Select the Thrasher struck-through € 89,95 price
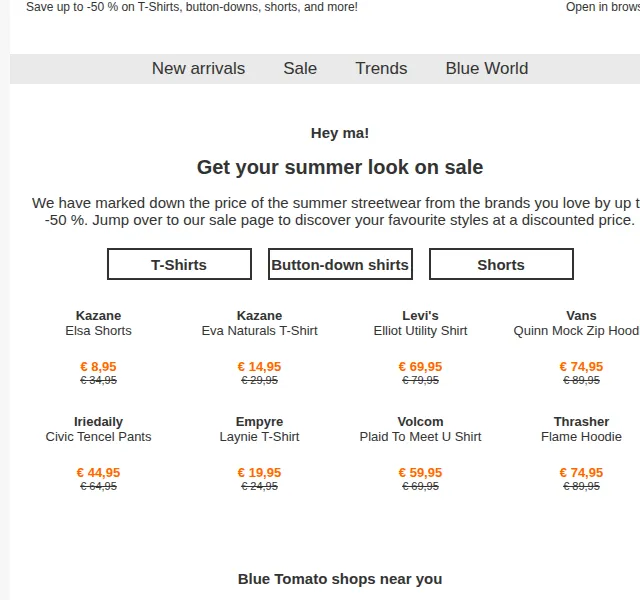This screenshot has width=640, height=600. pos(581,487)
